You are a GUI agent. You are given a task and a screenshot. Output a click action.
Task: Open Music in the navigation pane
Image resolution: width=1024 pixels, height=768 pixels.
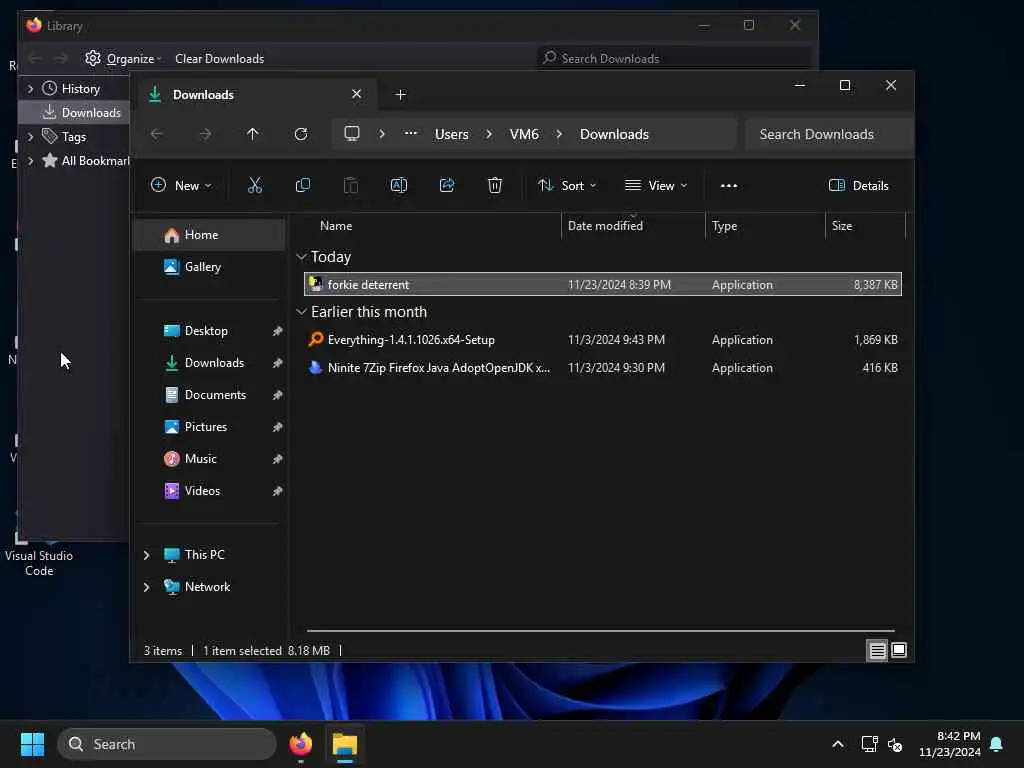210,459
